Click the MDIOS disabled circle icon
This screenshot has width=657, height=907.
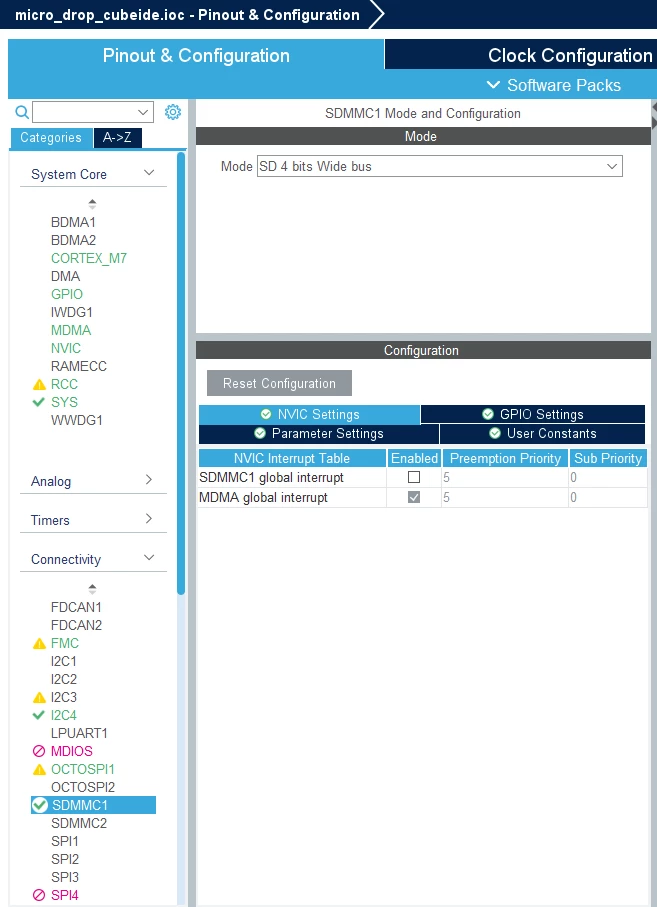coord(39,751)
